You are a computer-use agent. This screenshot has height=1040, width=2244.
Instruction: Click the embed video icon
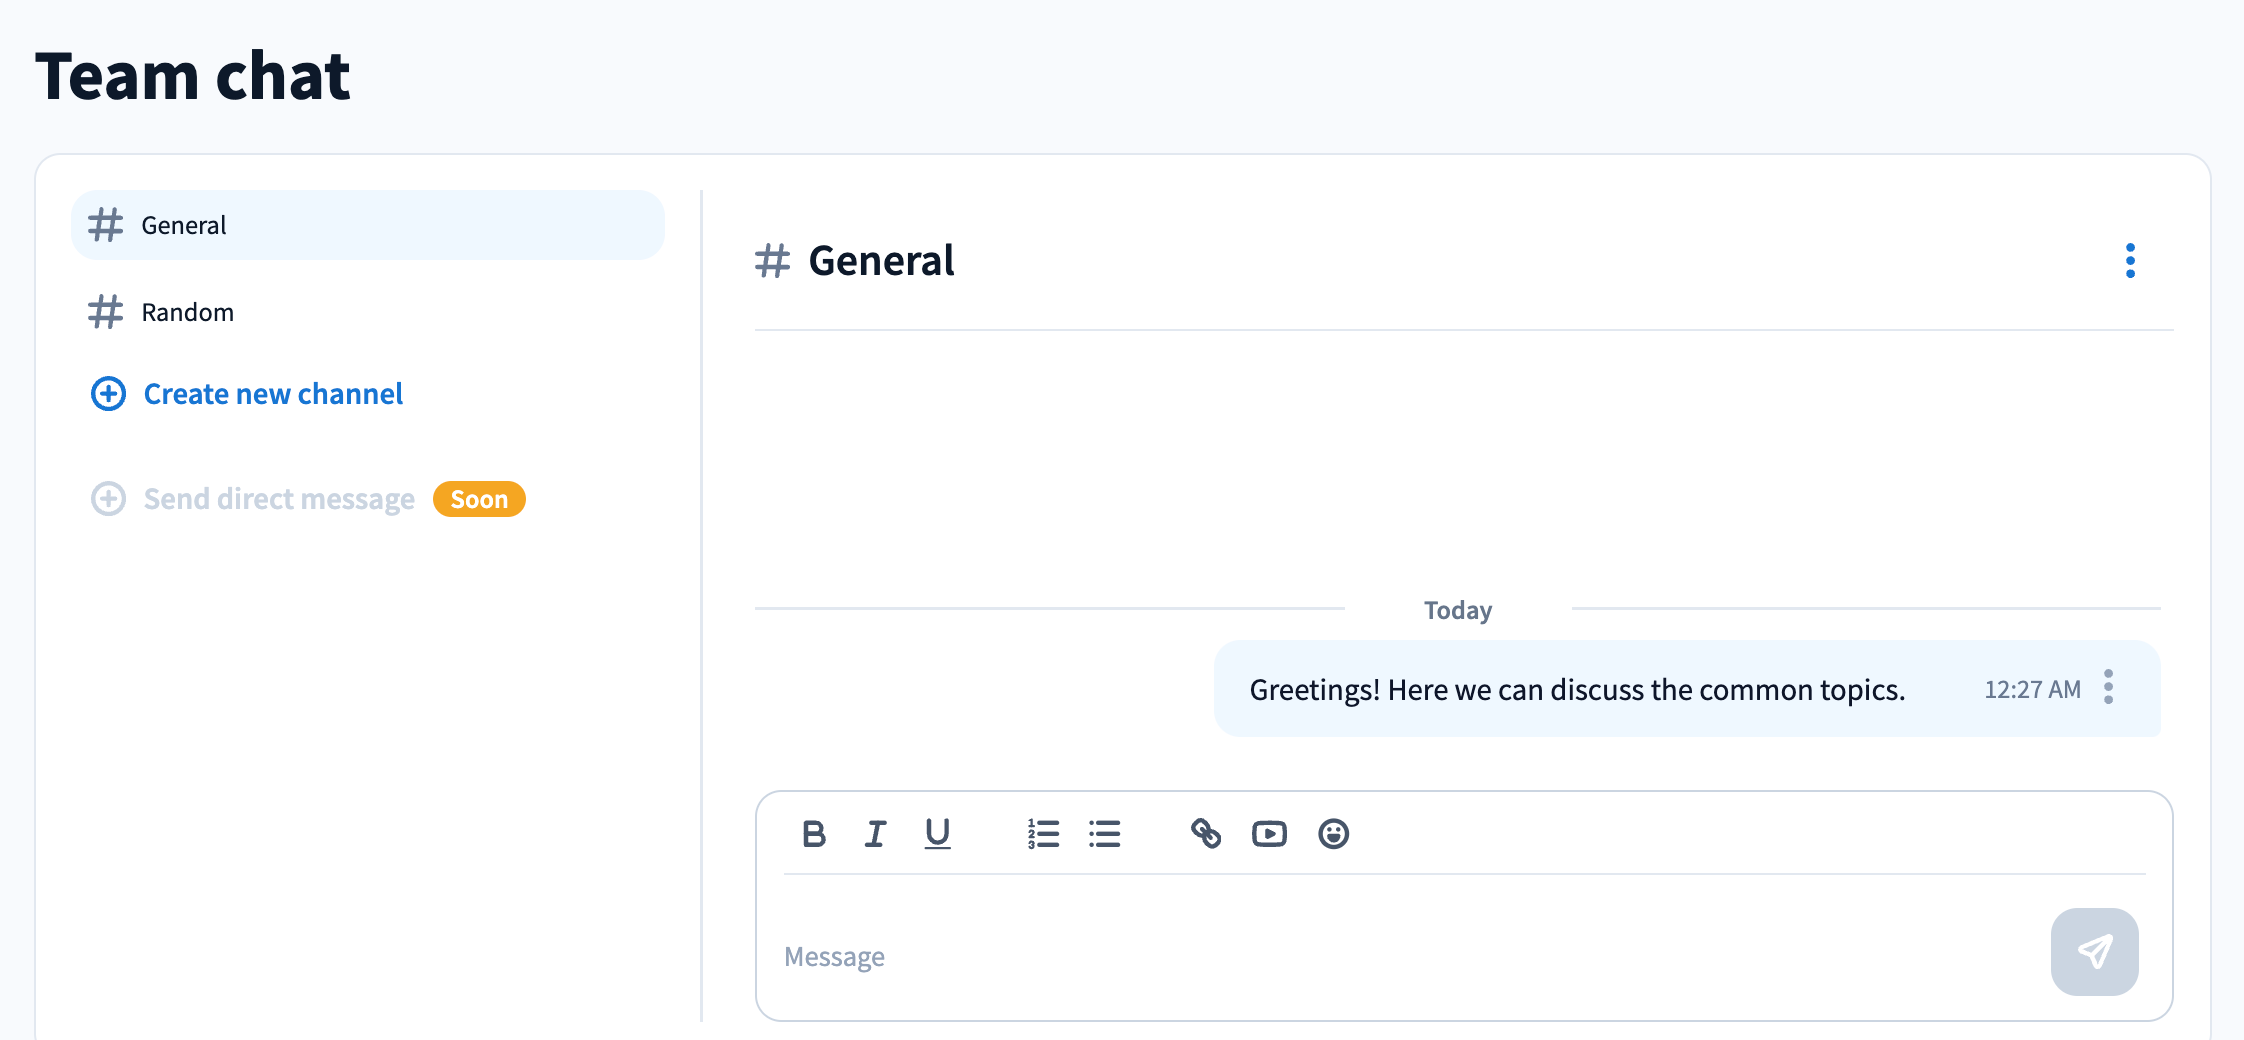[x=1269, y=833]
